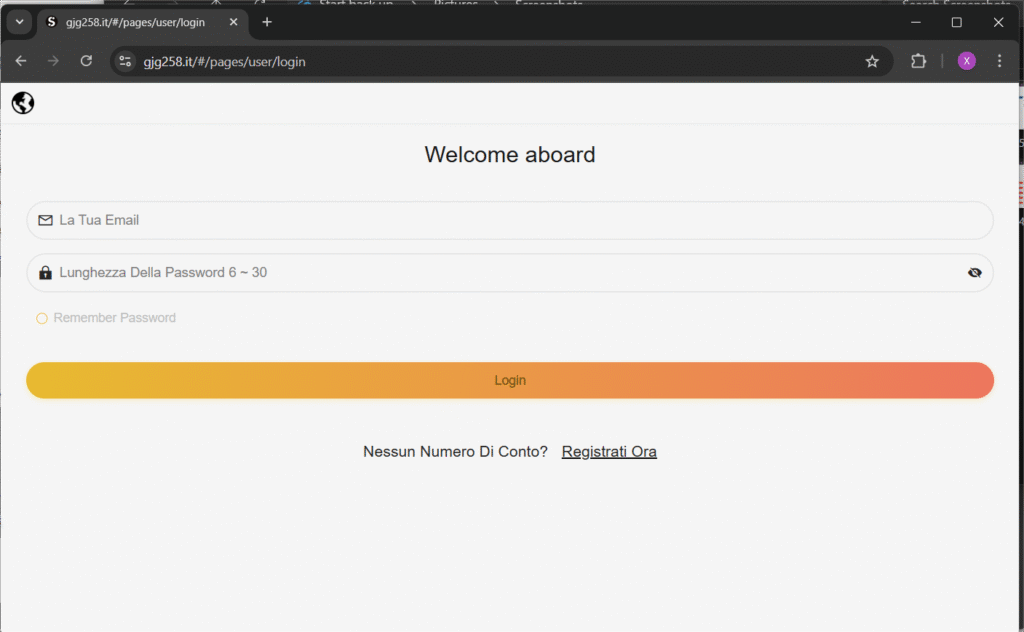
Task: Enable the Remember Password radio option
Action: pyautogui.click(x=42, y=318)
